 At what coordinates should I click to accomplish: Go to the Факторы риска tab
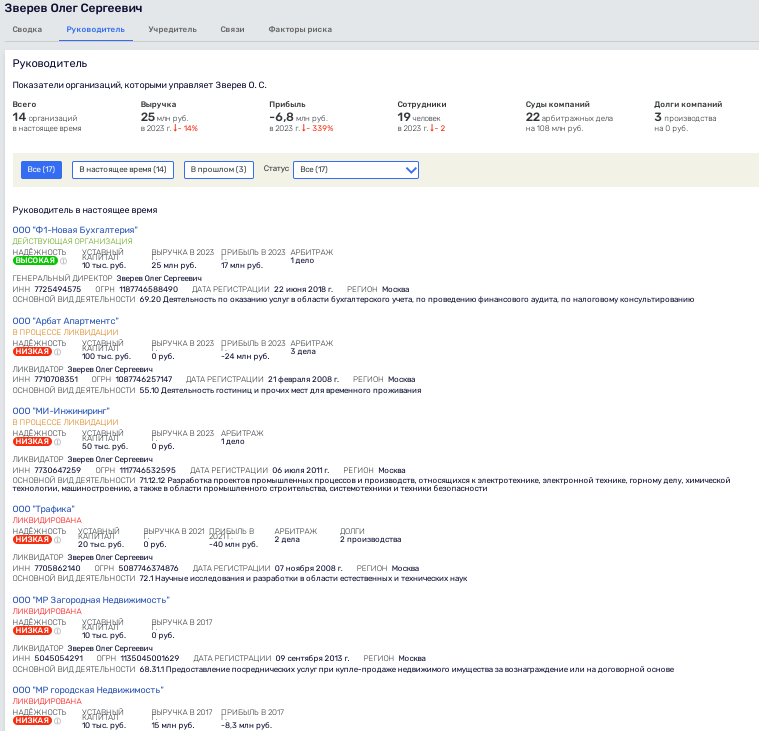click(x=300, y=30)
